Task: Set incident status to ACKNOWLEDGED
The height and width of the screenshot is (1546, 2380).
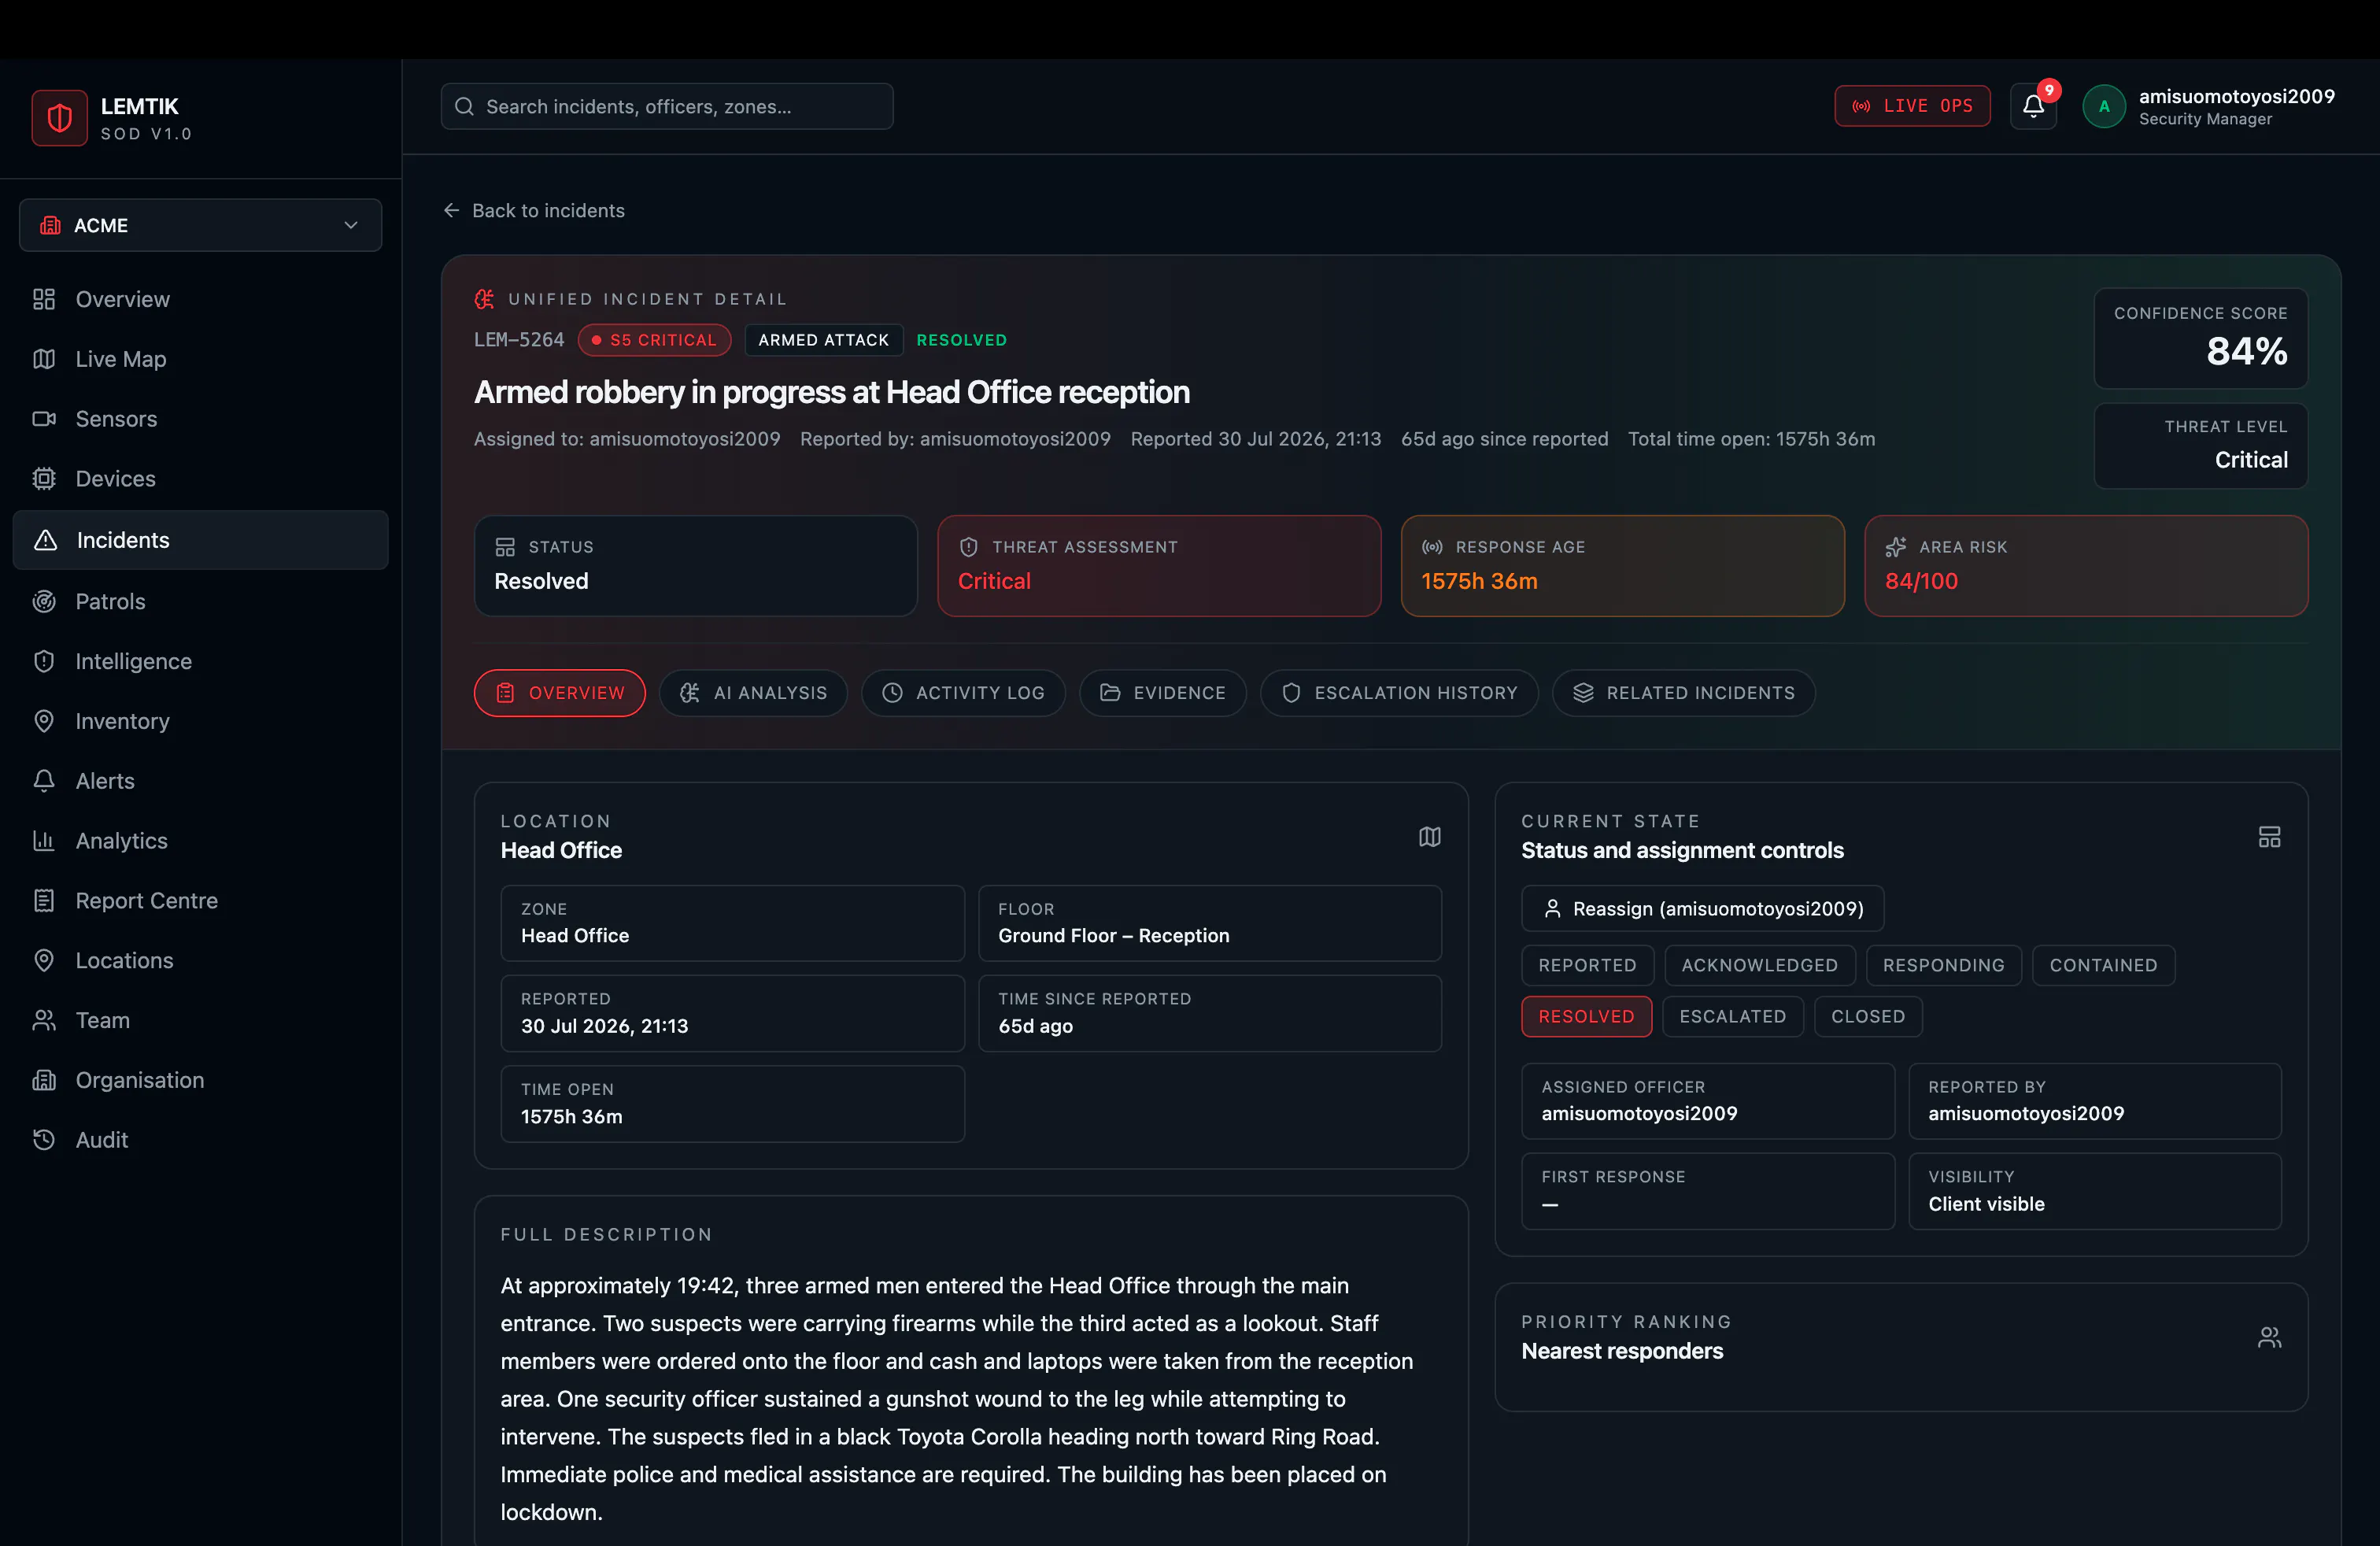Action: (x=1759, y=965)
